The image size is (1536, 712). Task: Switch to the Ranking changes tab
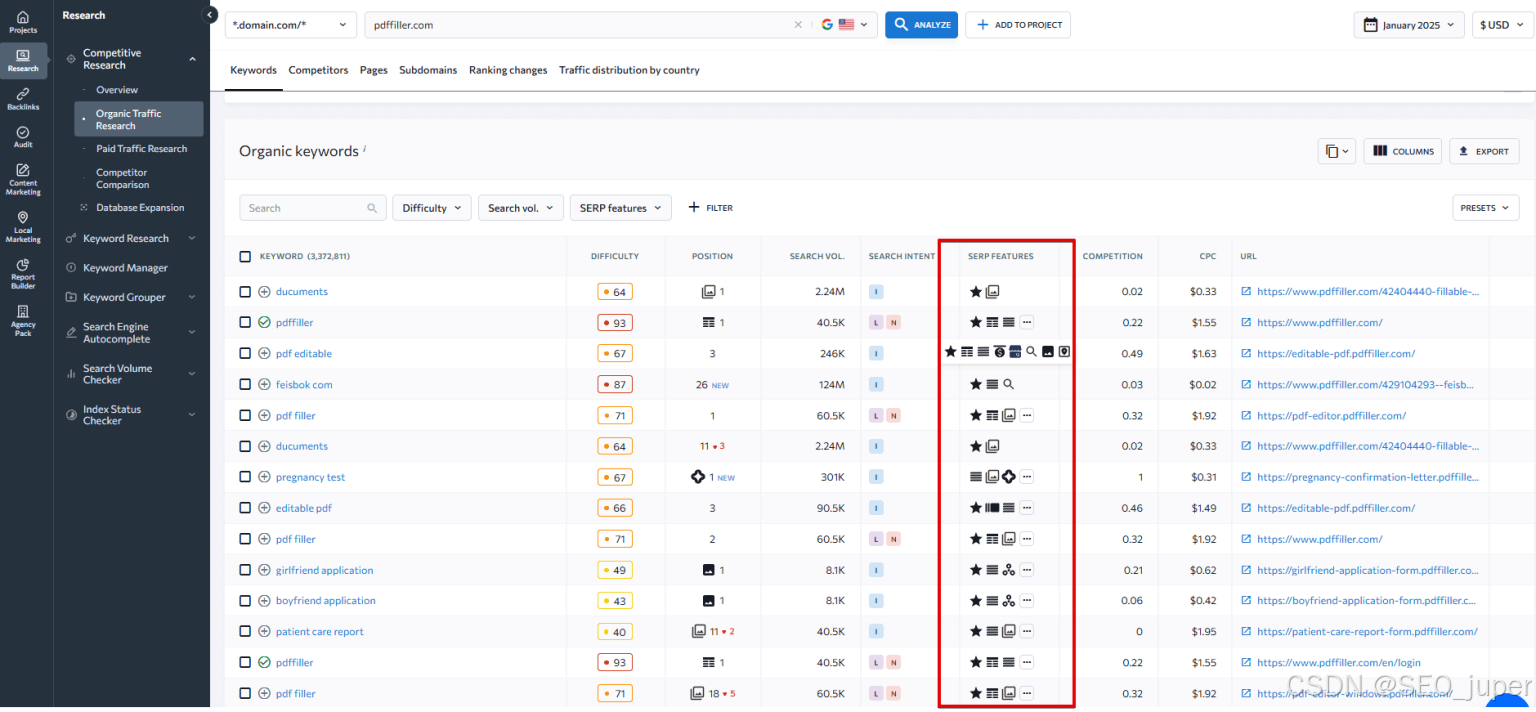point(508,70)
